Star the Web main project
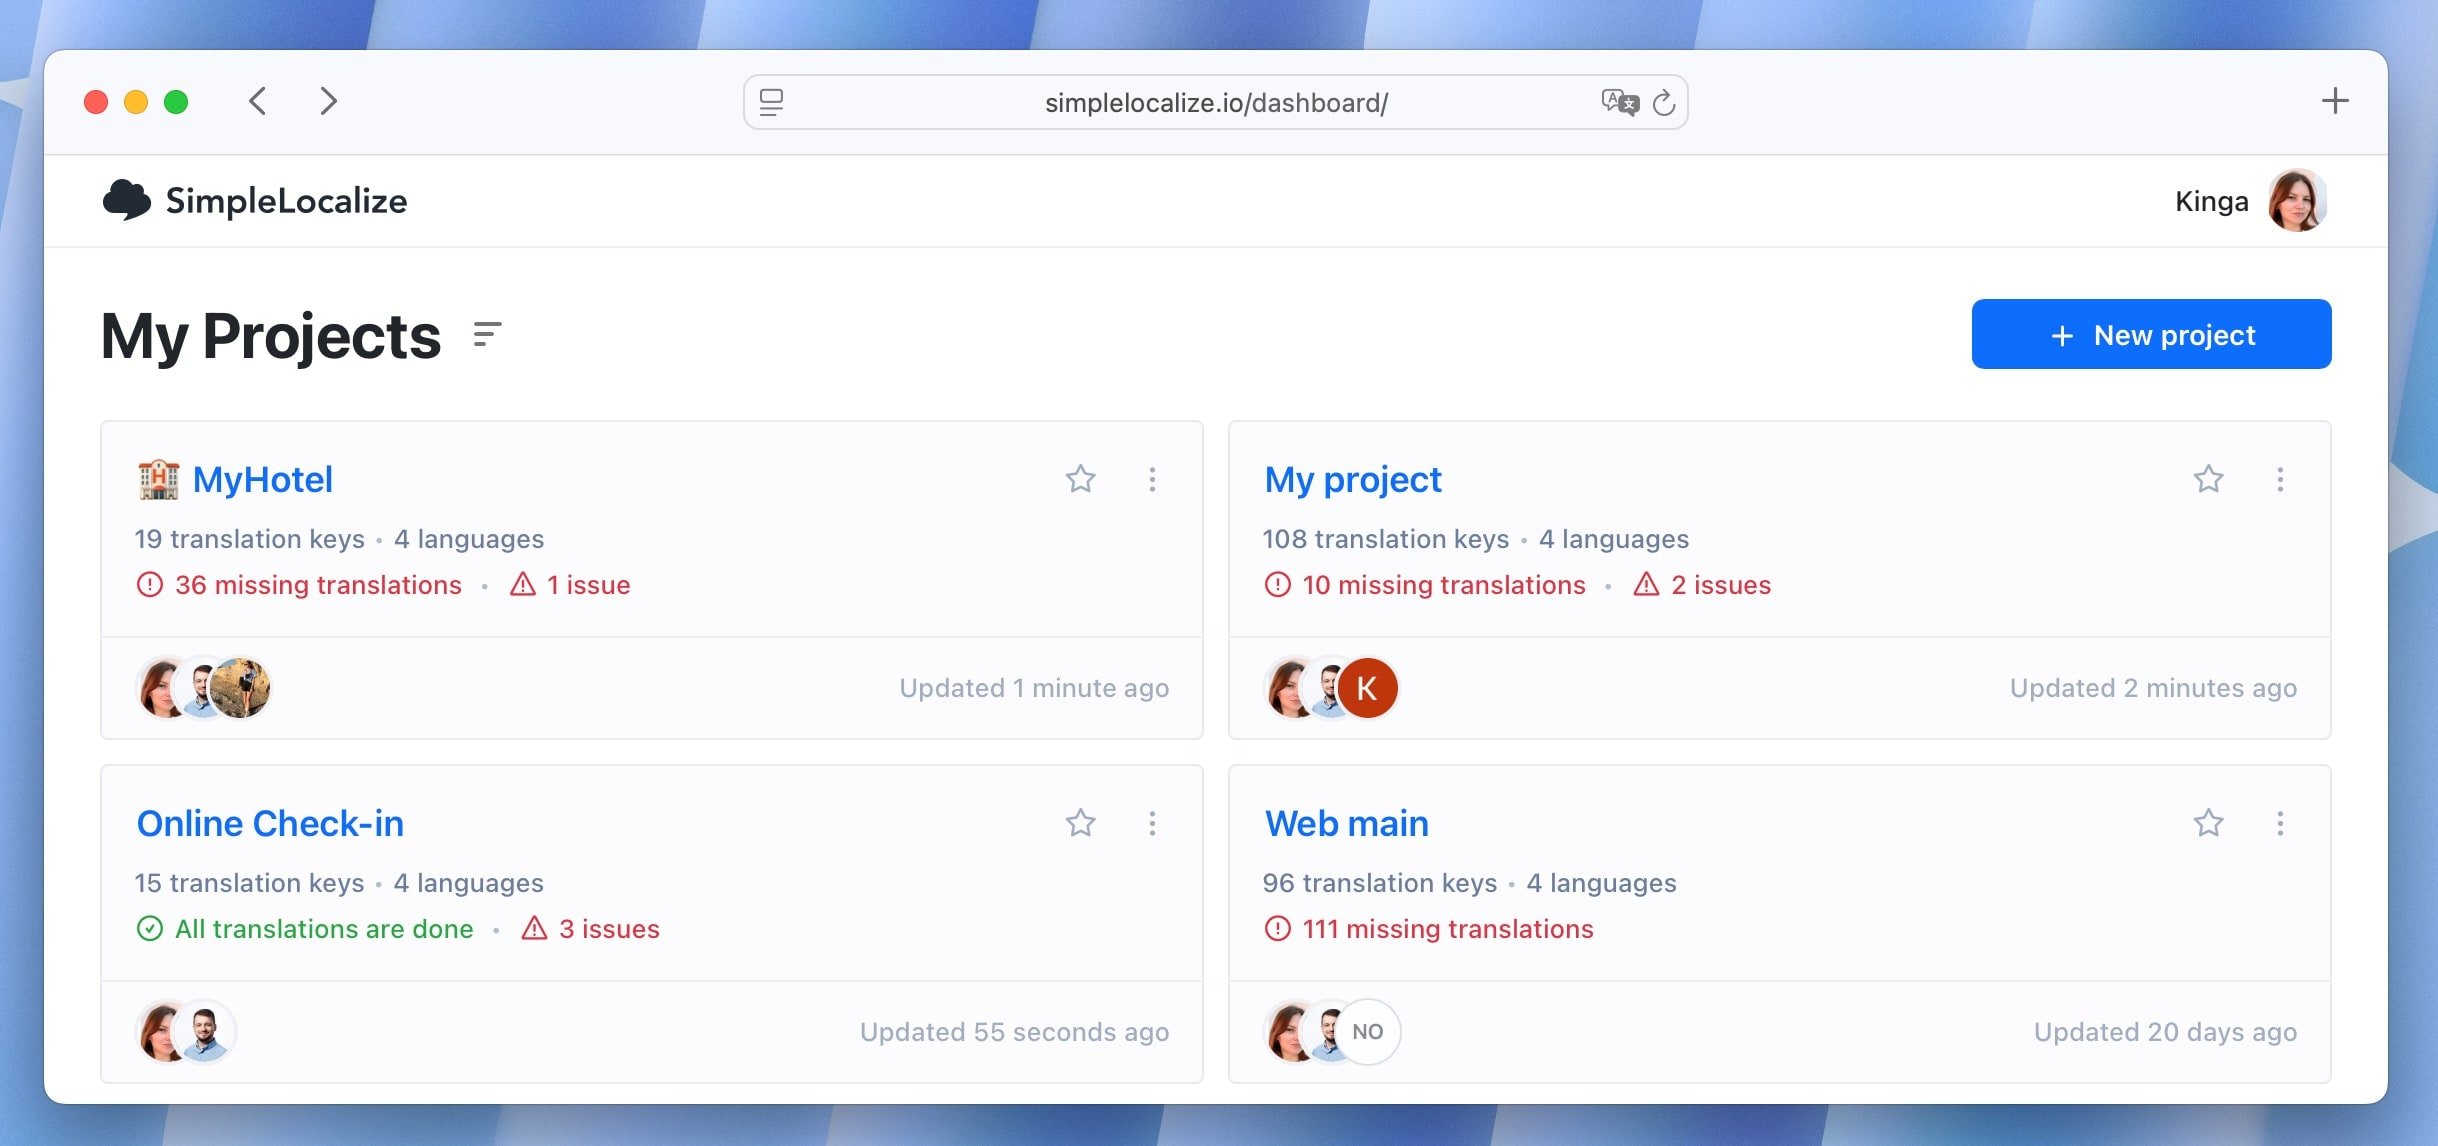The width and height of the screenshot is (2438, 1146). [2208, 823]
